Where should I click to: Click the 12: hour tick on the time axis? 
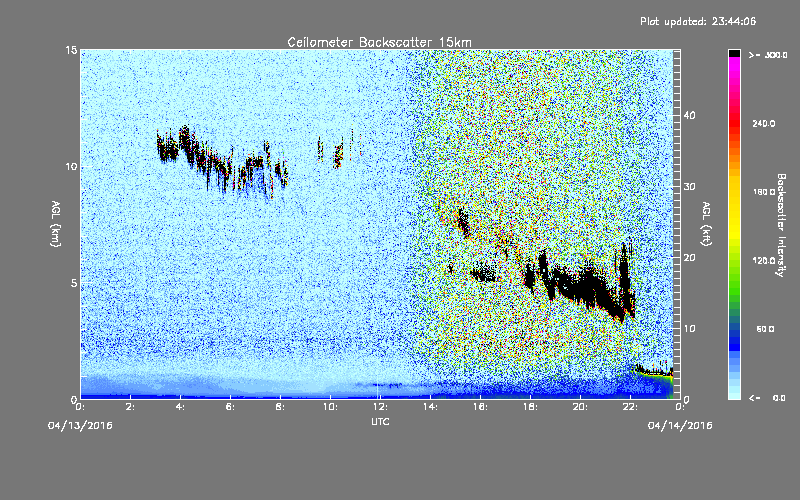coord(380,407)
